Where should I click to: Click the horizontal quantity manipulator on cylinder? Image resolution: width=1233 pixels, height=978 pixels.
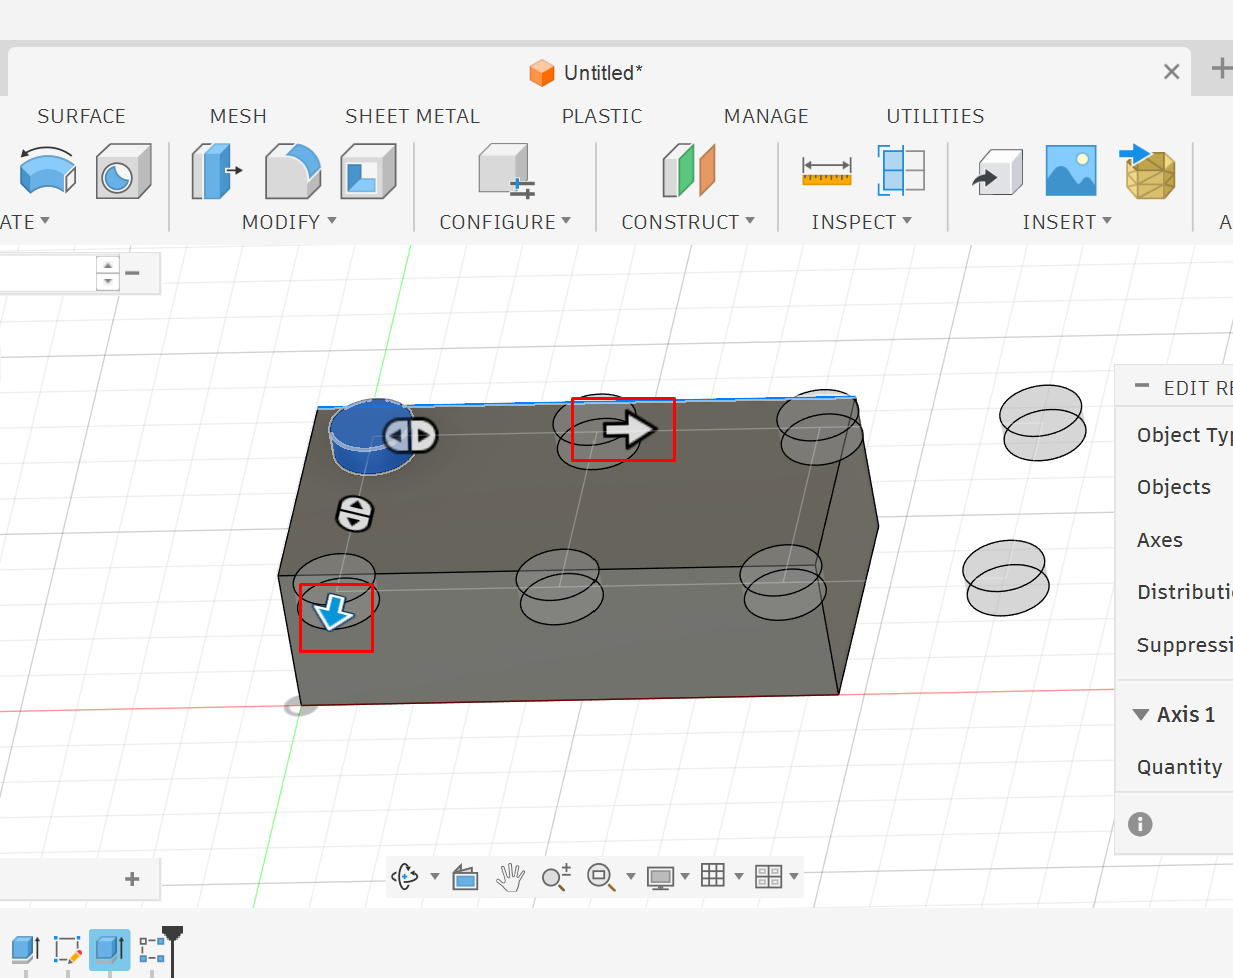point(411,435)
